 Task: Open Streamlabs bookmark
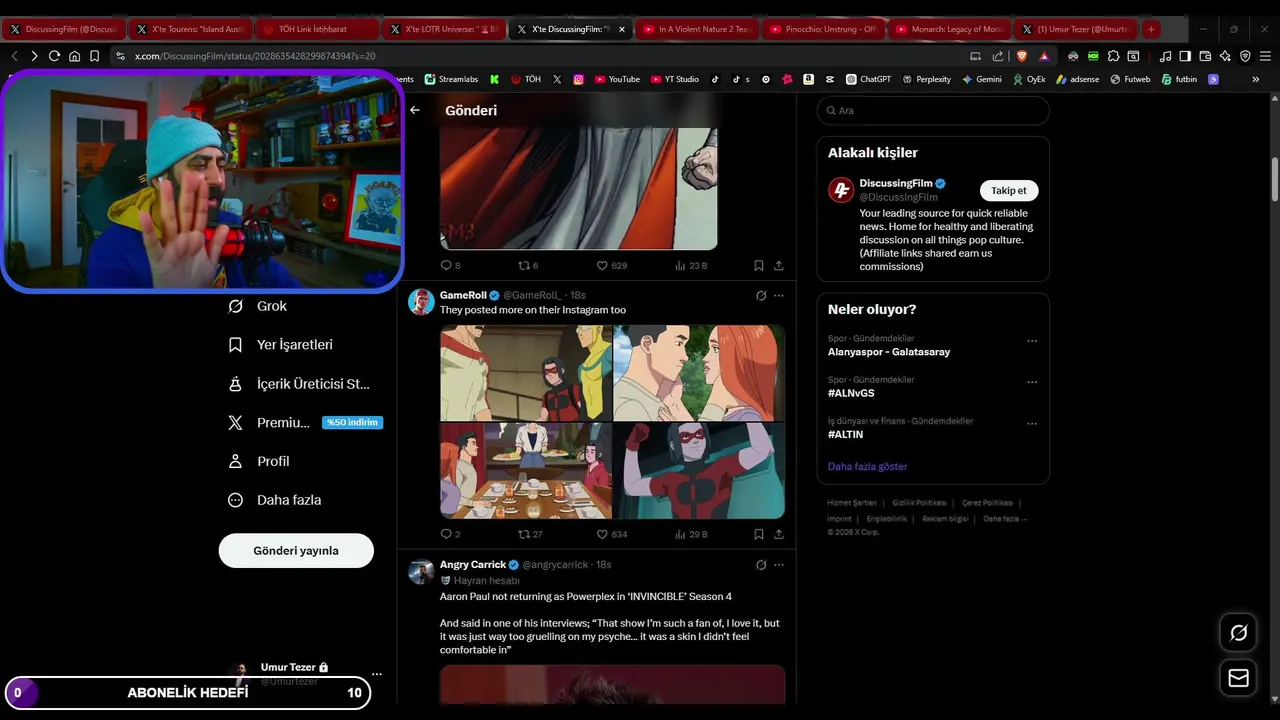click(451, 79)
